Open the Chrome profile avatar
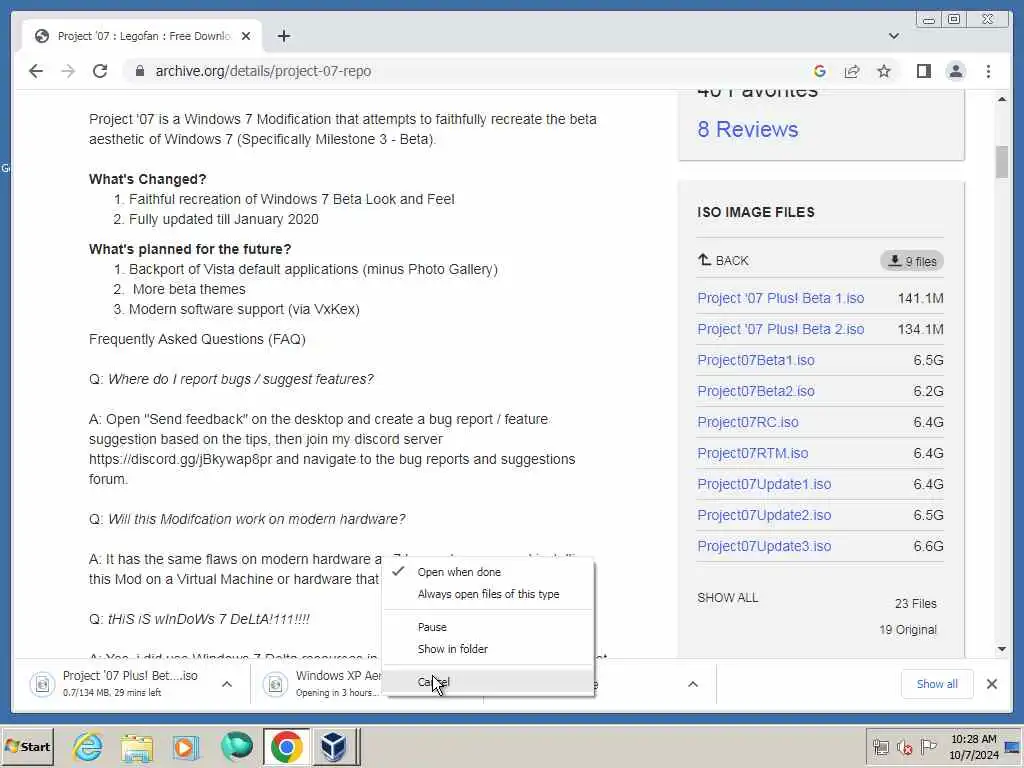The height and width of the screenshot is (768, 1024). (x=955, y=71)
